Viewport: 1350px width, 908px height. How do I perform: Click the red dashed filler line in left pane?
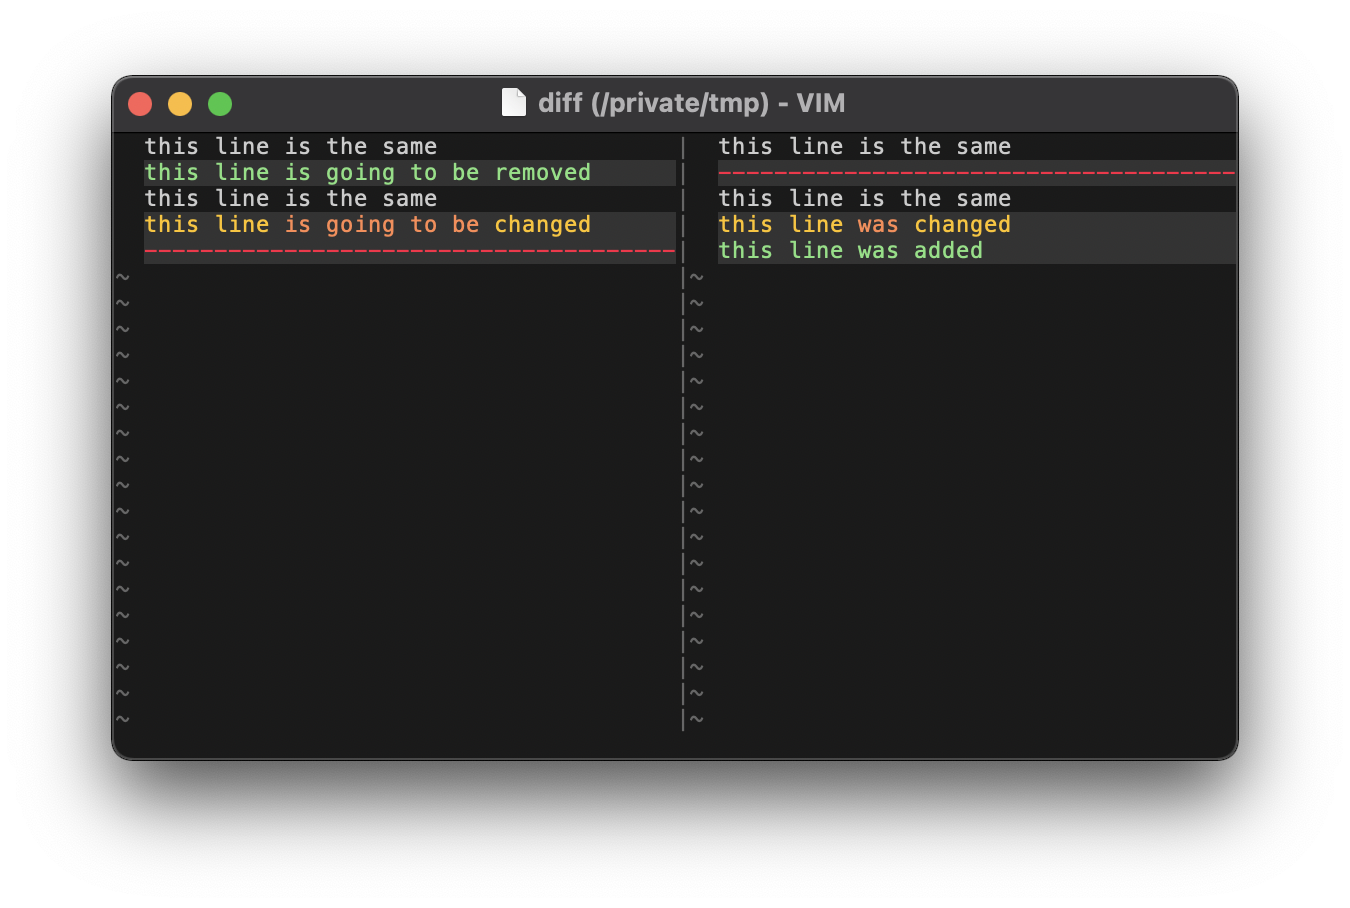pos(410,250)
